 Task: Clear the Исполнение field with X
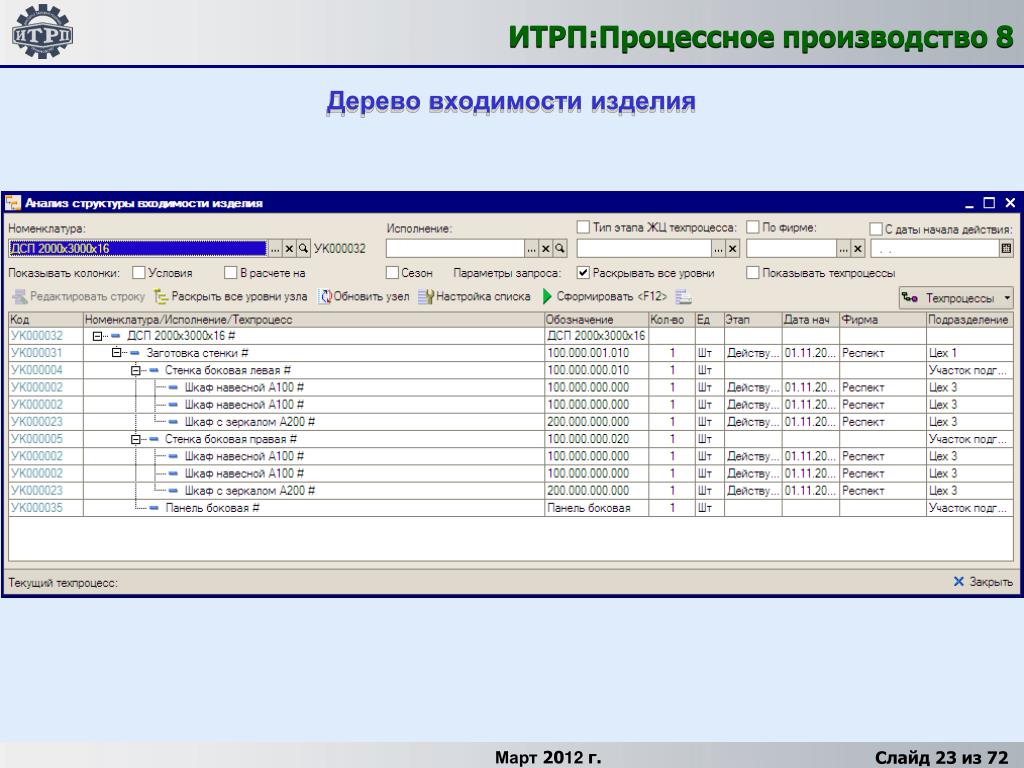pos(546,249)
